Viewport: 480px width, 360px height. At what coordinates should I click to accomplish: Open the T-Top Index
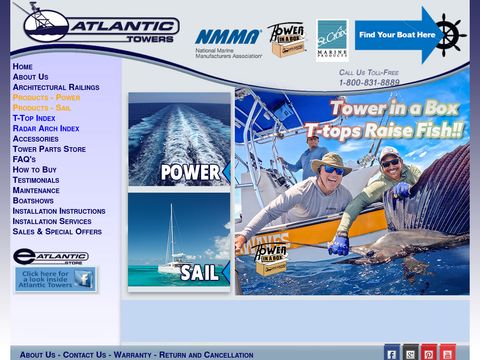click(x=34, y=118)
